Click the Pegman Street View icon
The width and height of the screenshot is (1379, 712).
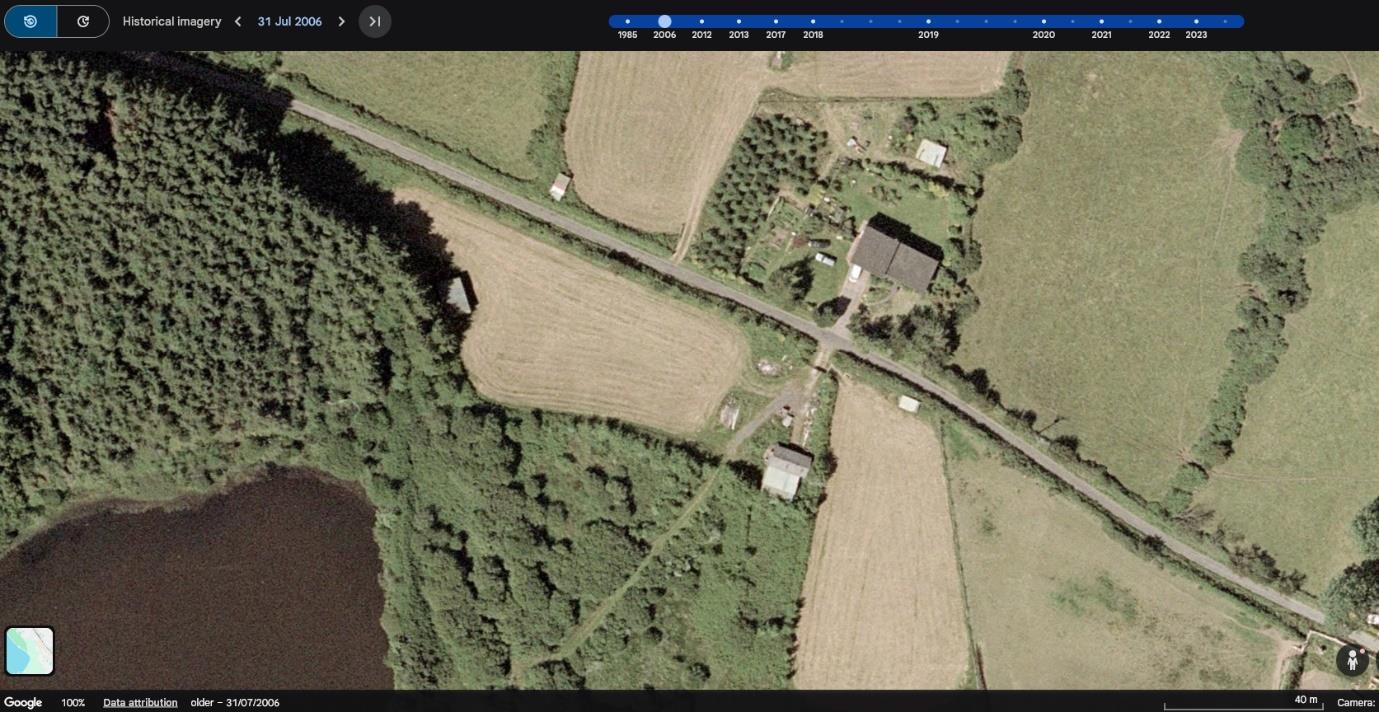(1353, 660)
